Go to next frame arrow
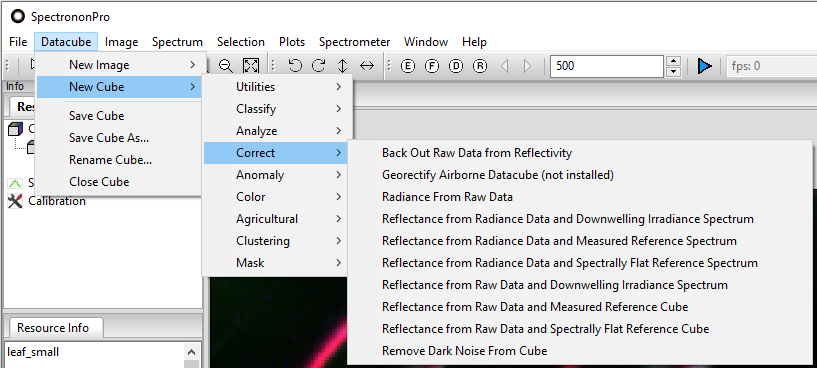The width and height of the screenshot is (817, 368). 527,66
